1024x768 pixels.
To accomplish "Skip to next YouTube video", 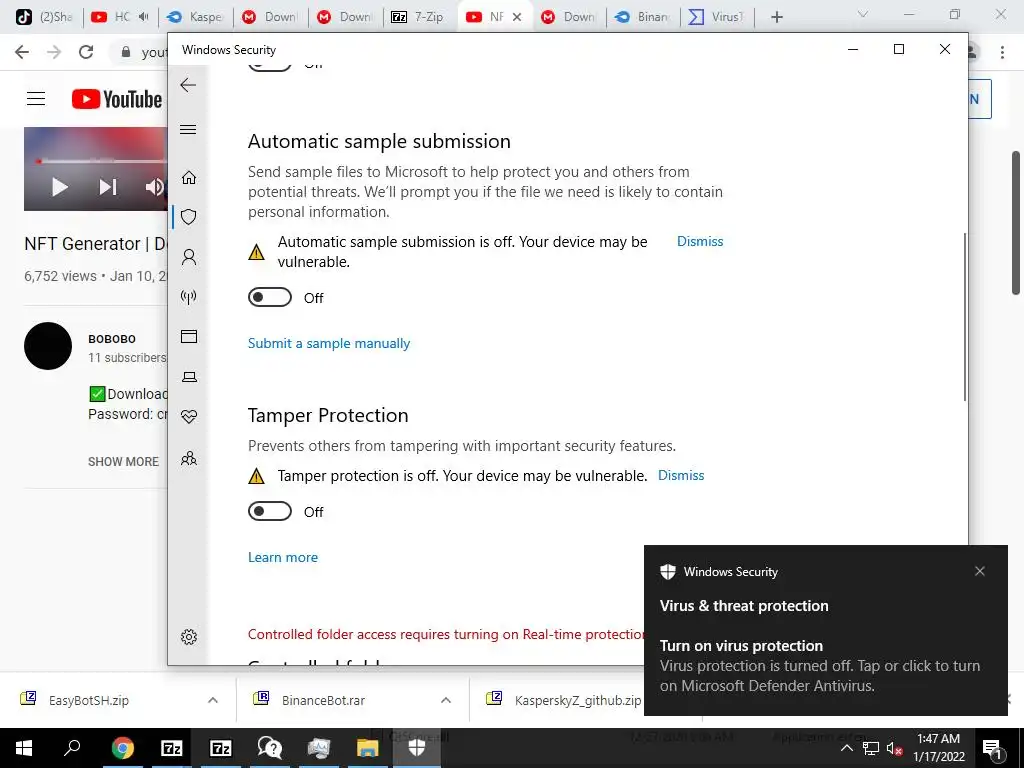I will (x=108, y=187).
